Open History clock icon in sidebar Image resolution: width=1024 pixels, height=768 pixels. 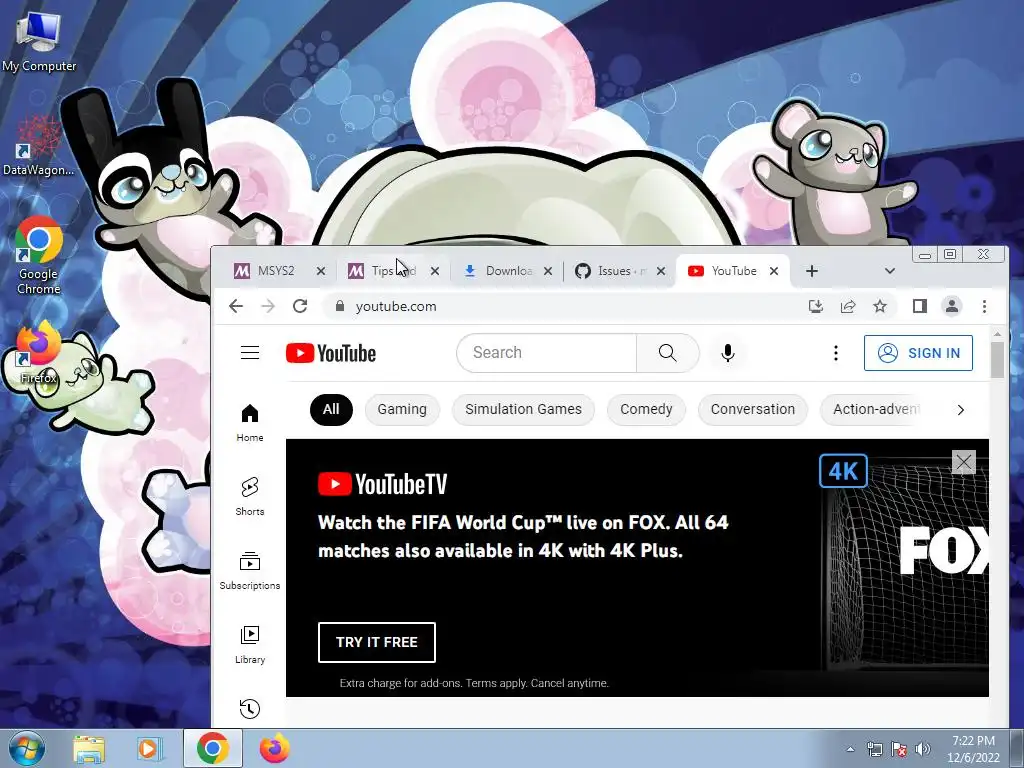(x=249, y=709)
